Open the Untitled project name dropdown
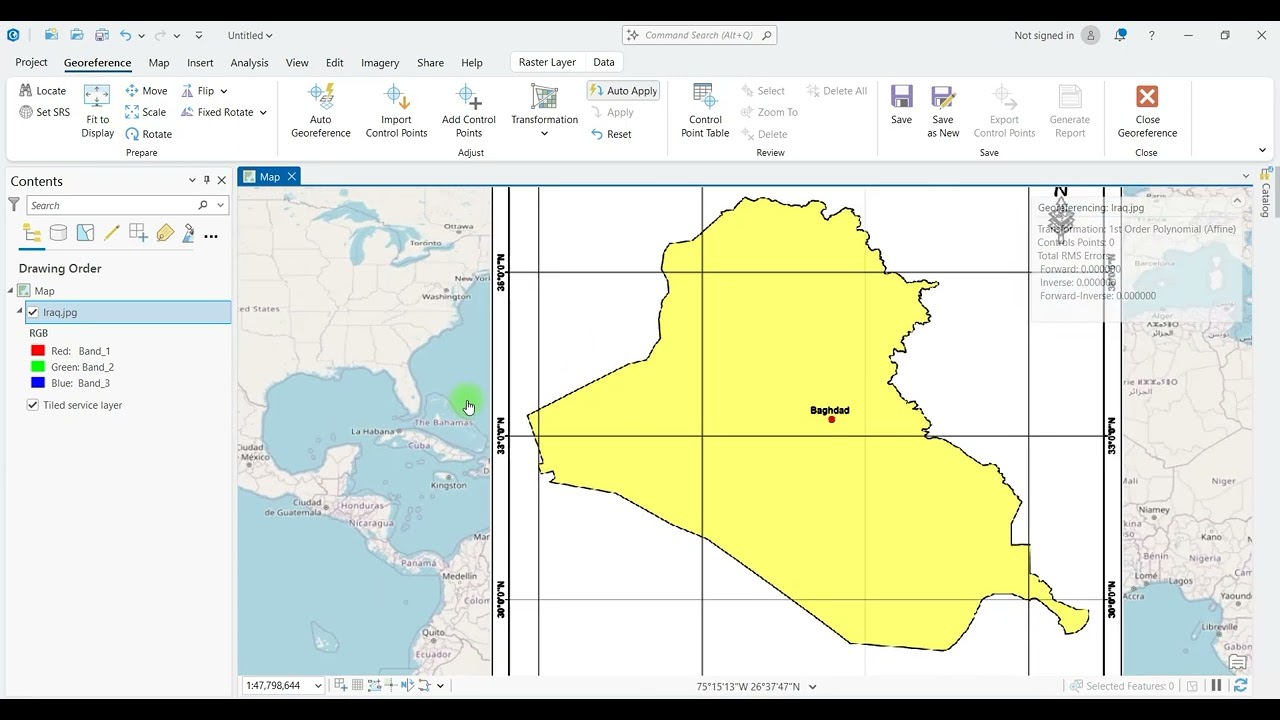 click(250, 35)
